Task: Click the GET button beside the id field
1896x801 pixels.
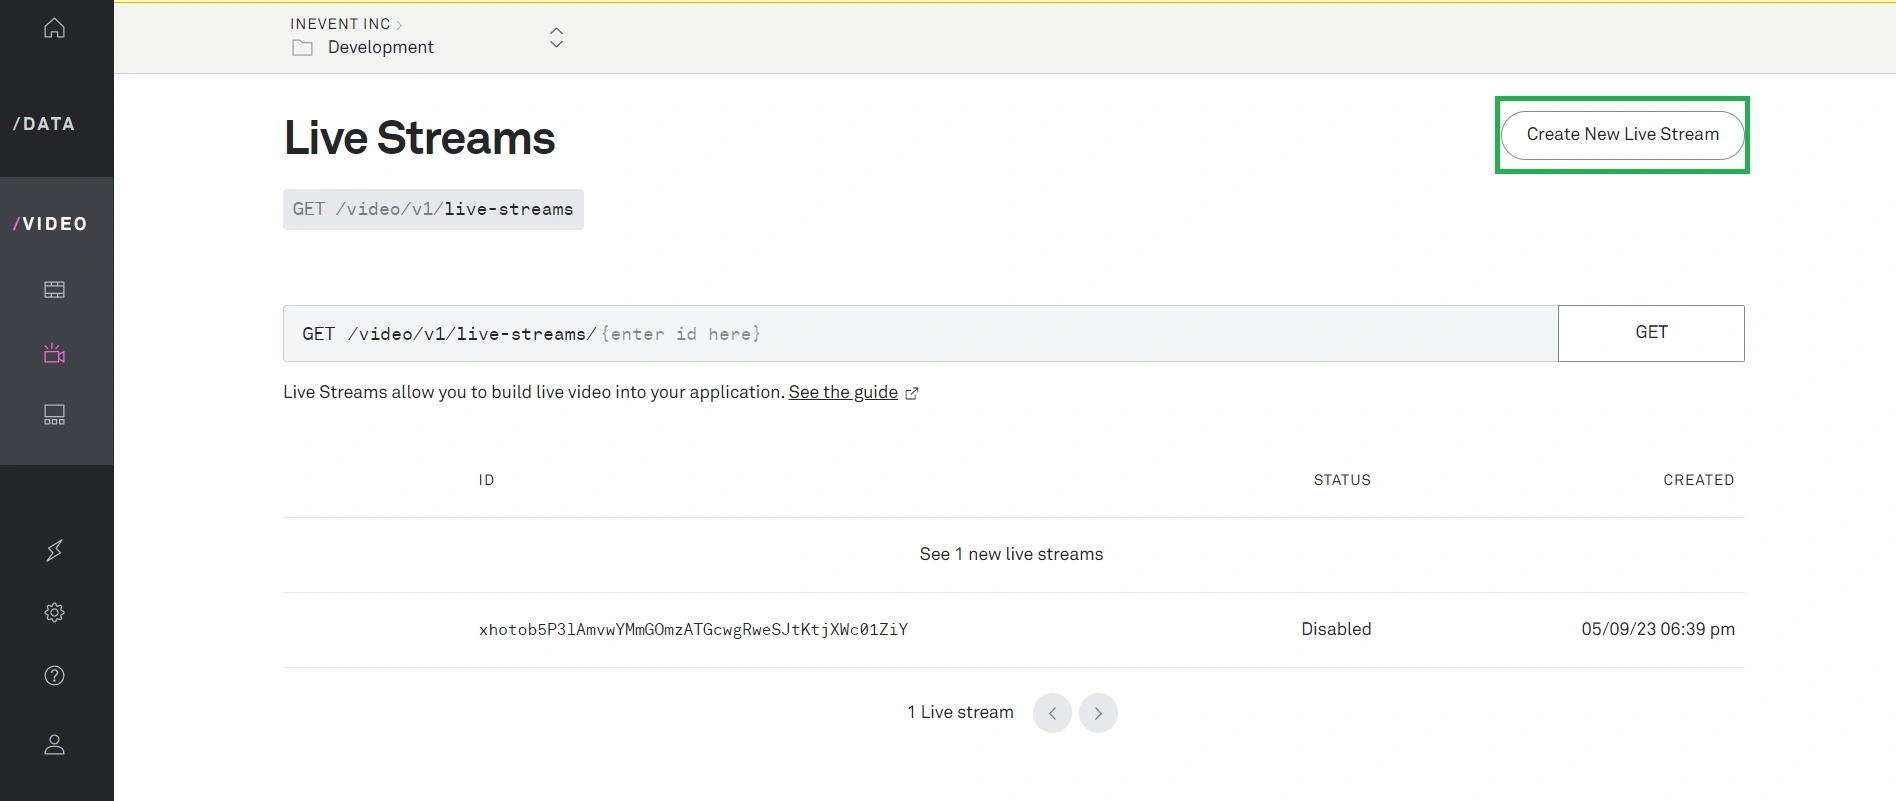Action: click(x=1651, y=333)
